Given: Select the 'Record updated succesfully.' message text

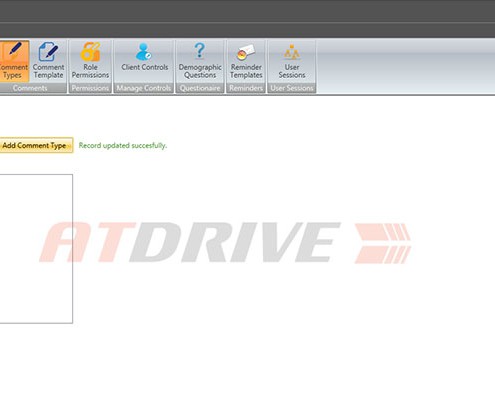Looking at the screenshot, I should click(123, 146).
